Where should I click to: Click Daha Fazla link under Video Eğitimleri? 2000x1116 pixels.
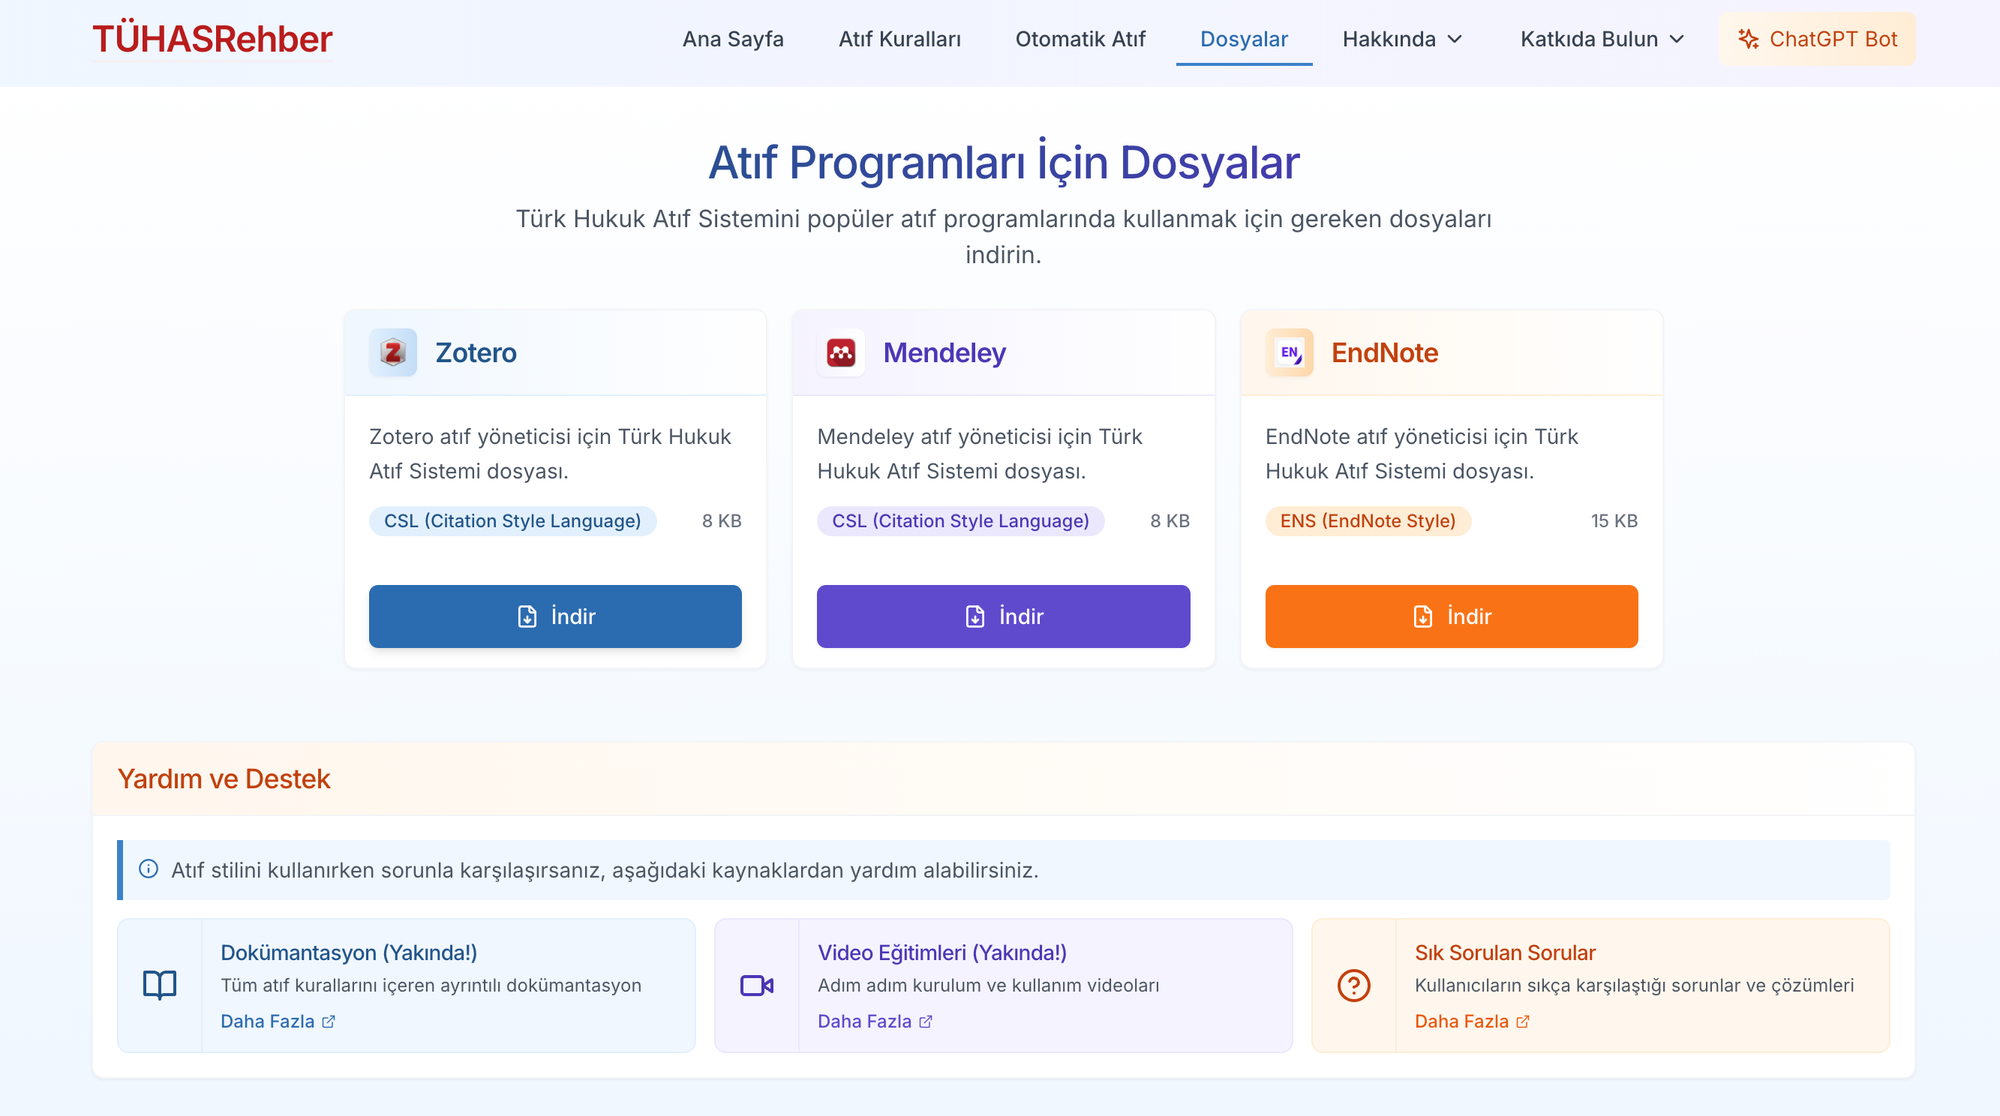(875, 1021)
